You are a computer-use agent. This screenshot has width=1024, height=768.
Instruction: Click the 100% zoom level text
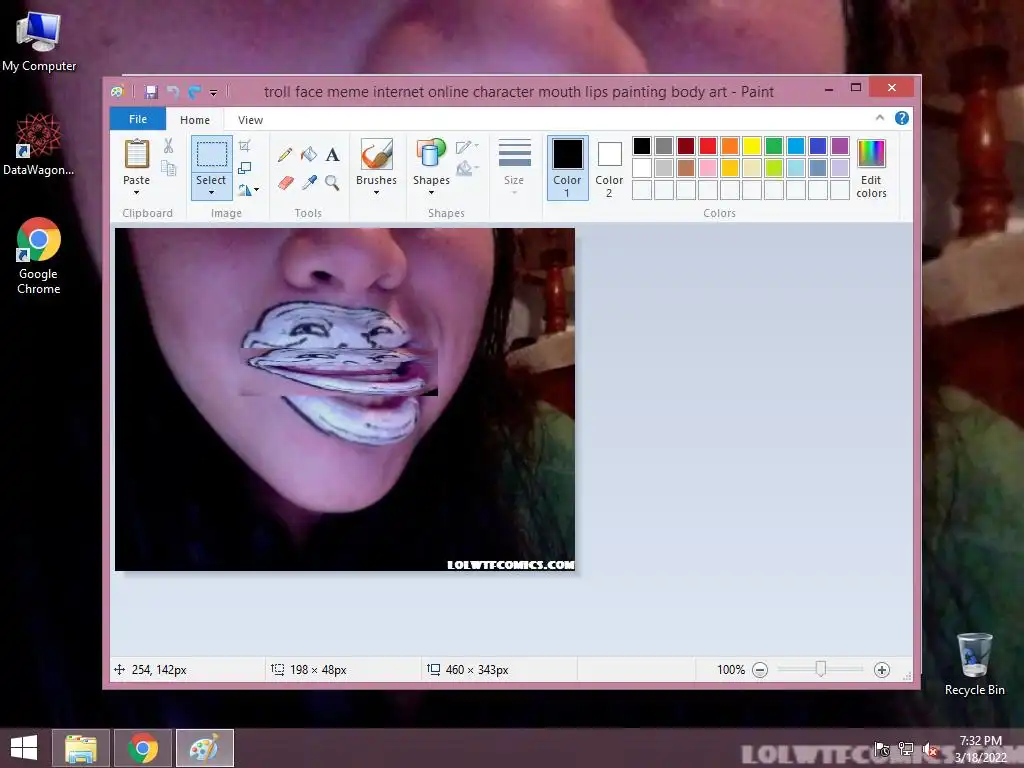pyautogui.click(x=731, y=670)
